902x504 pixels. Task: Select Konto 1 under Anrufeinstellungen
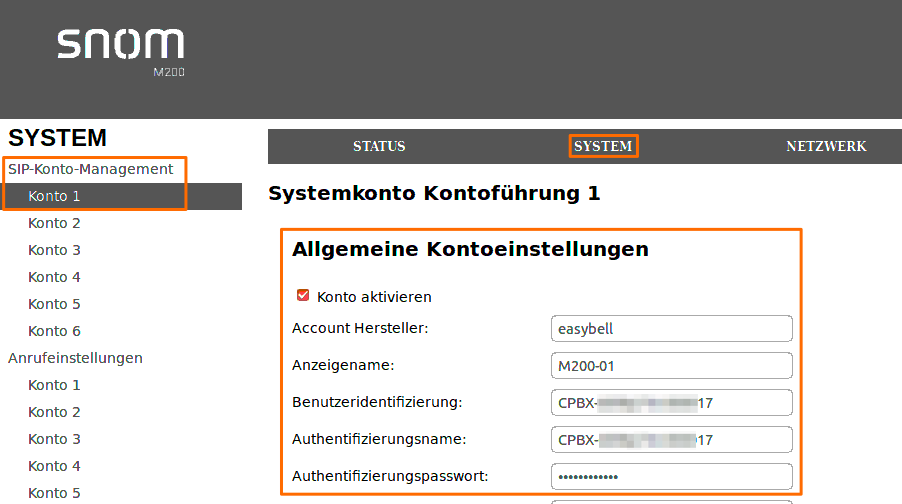(x=55, y=385)
